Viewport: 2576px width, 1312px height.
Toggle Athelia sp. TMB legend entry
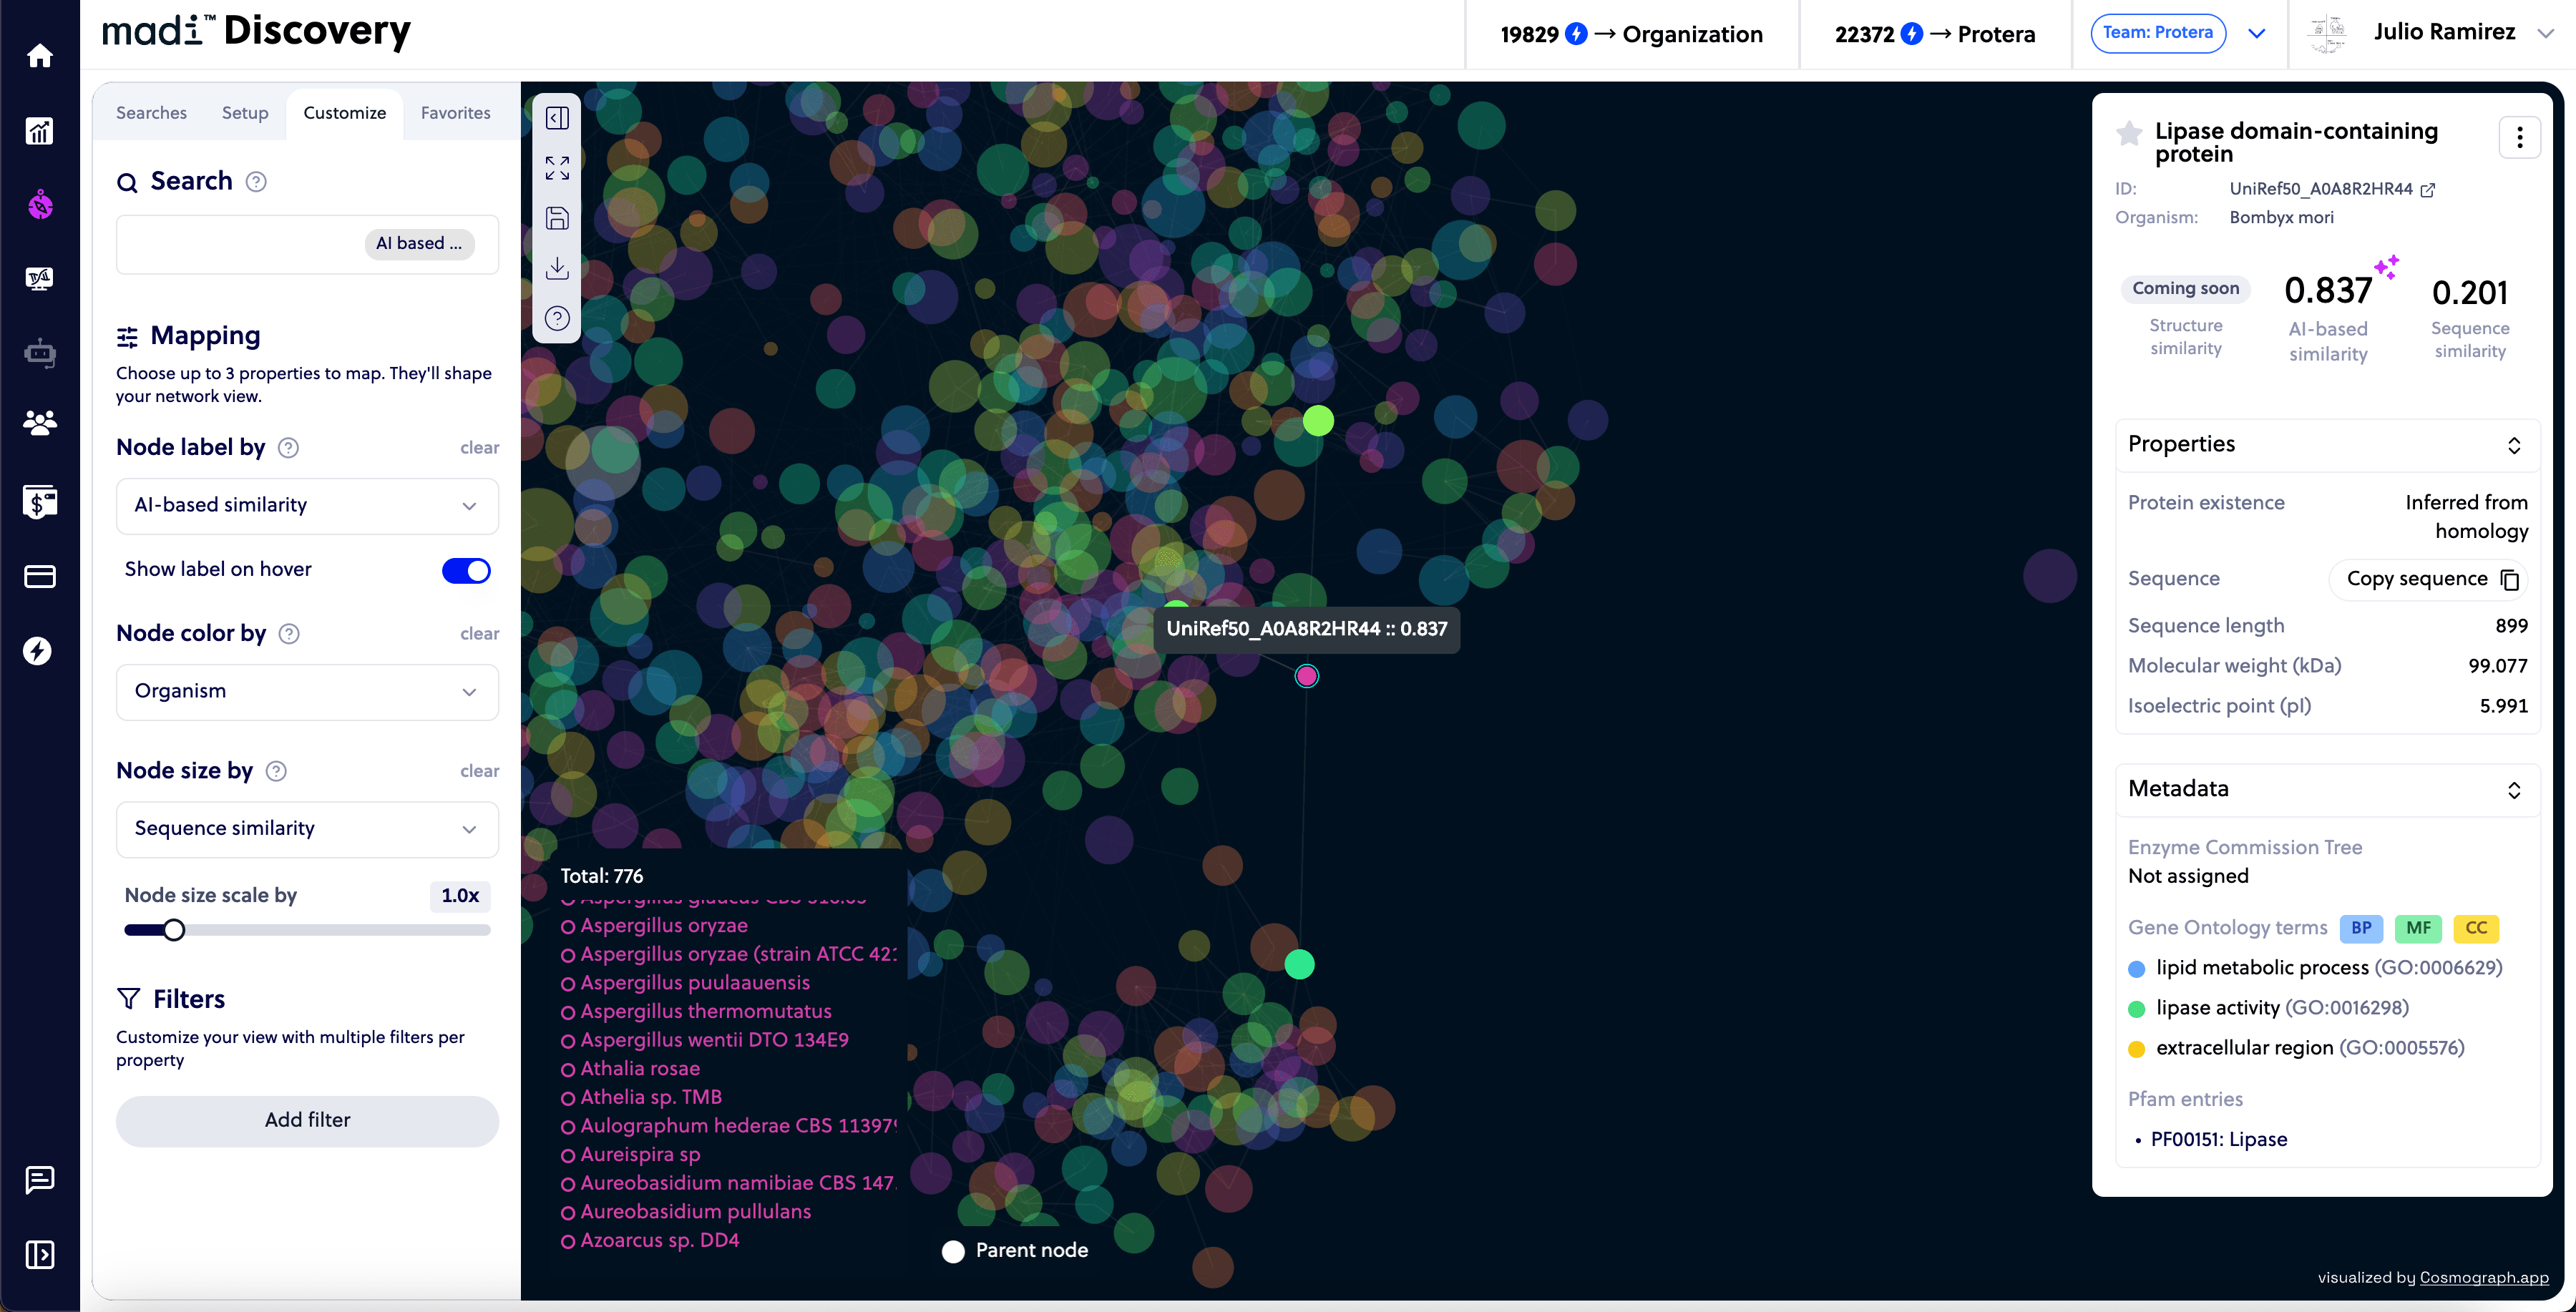[642, 1098]
